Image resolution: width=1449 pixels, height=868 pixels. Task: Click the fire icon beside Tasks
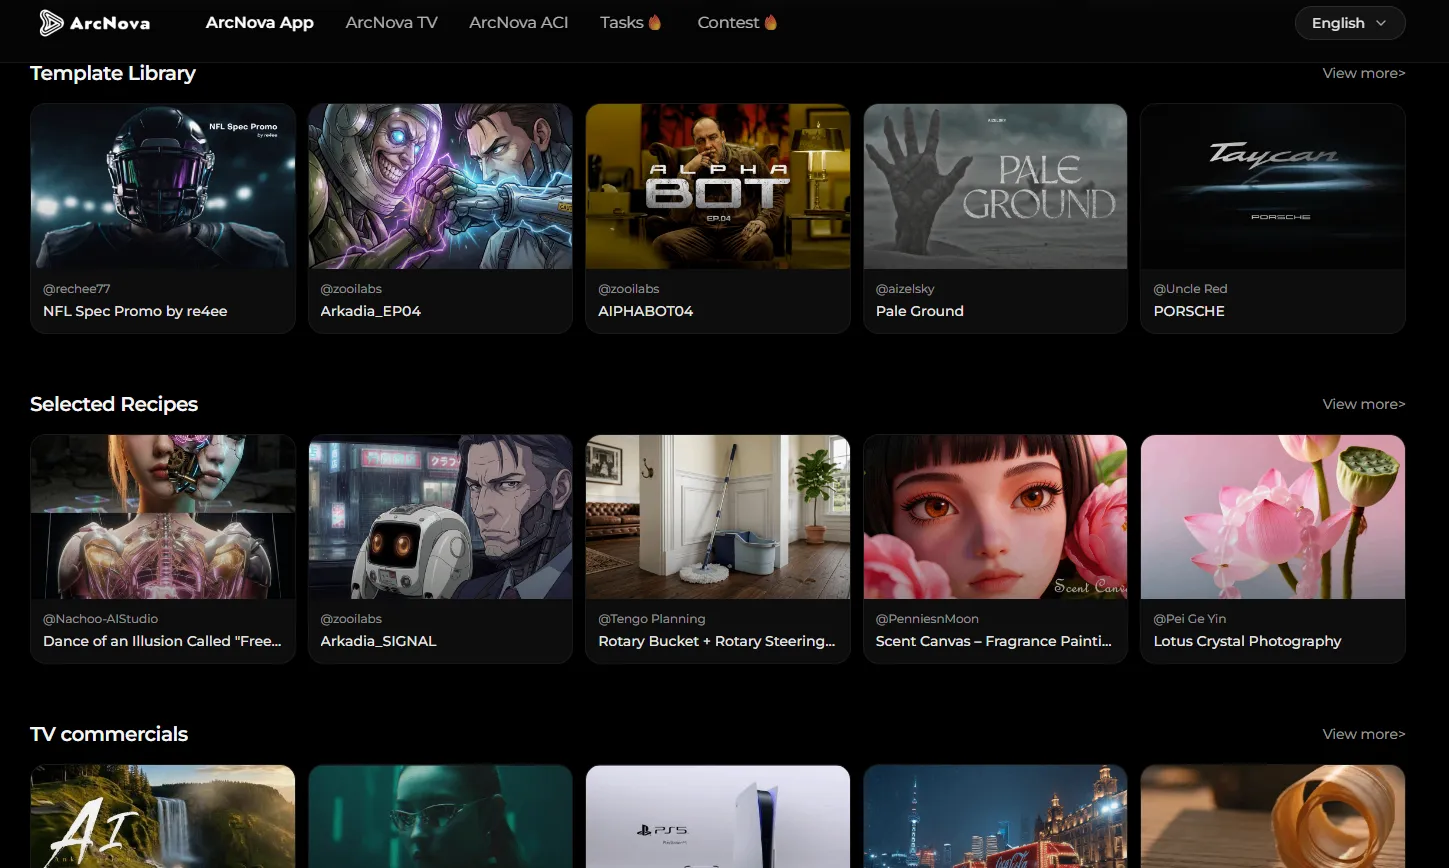point(655,22)
